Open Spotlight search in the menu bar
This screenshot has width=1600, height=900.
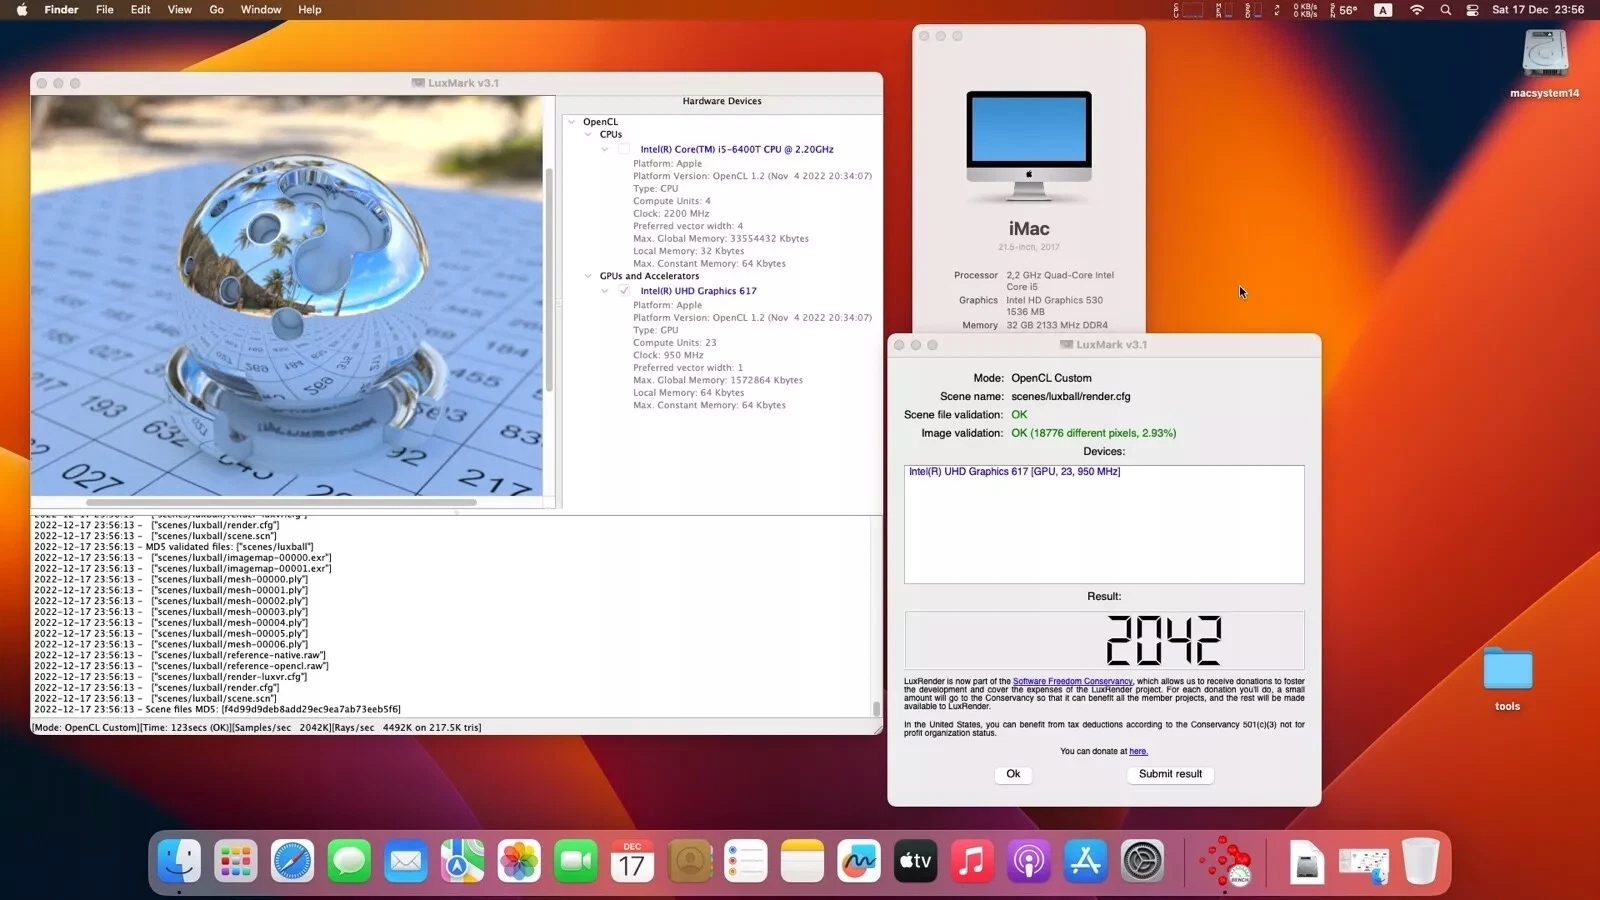tap(1445, 10)
